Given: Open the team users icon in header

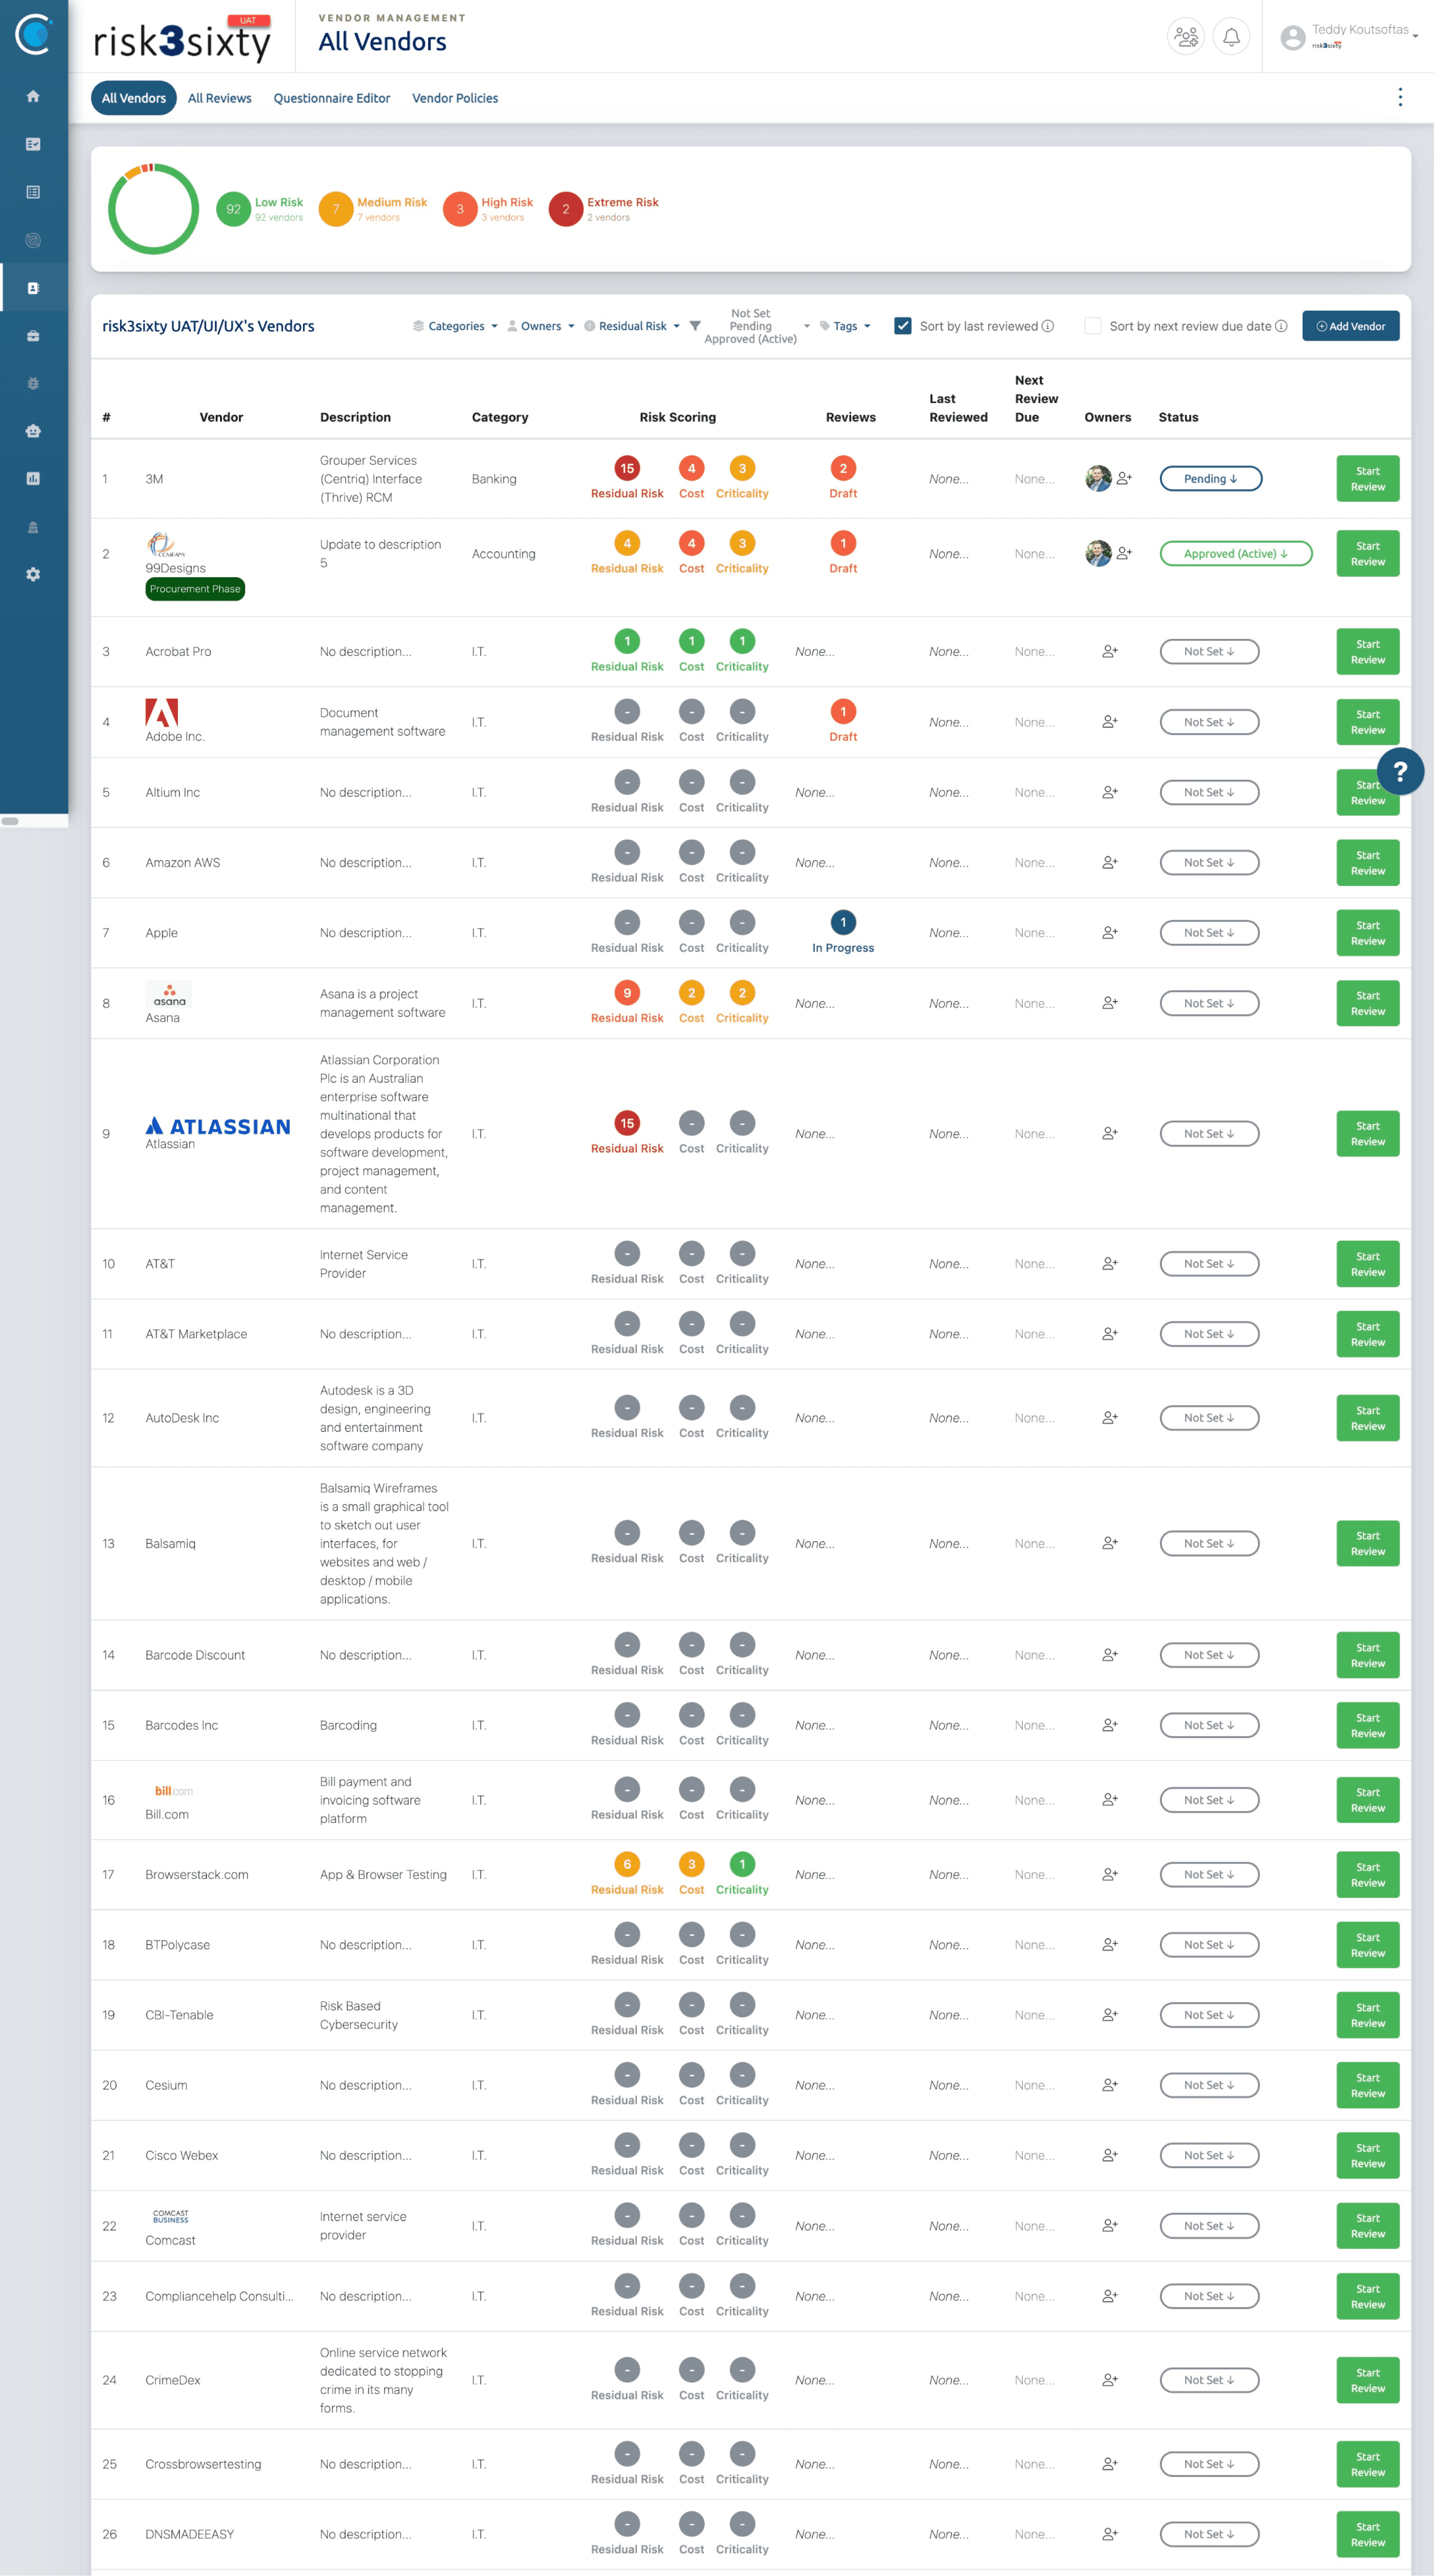Looking at the screenshot, I should tap(1186, 37).
